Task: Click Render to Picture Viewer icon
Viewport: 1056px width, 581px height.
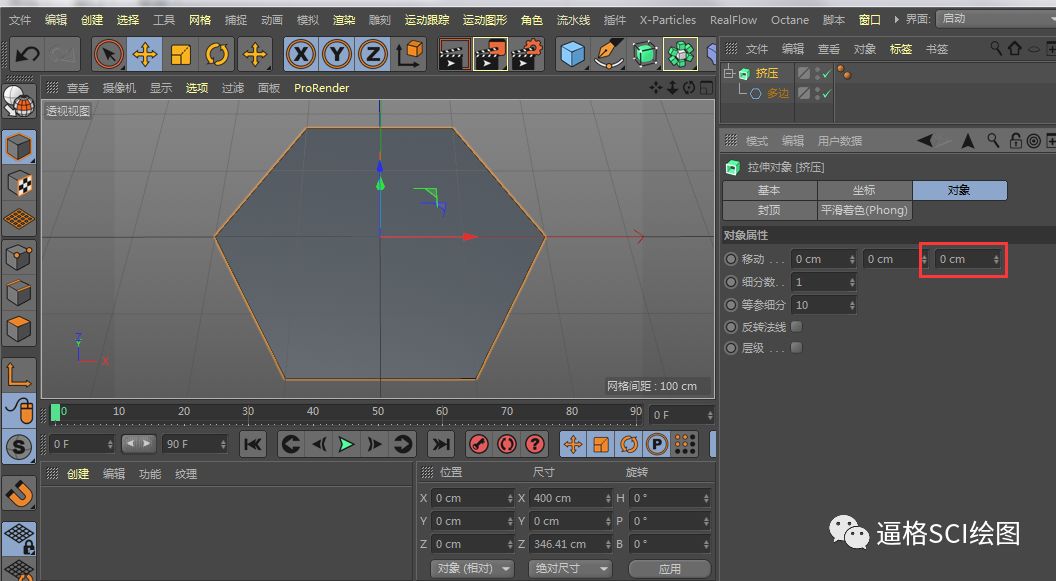Action: pos(490,54)
